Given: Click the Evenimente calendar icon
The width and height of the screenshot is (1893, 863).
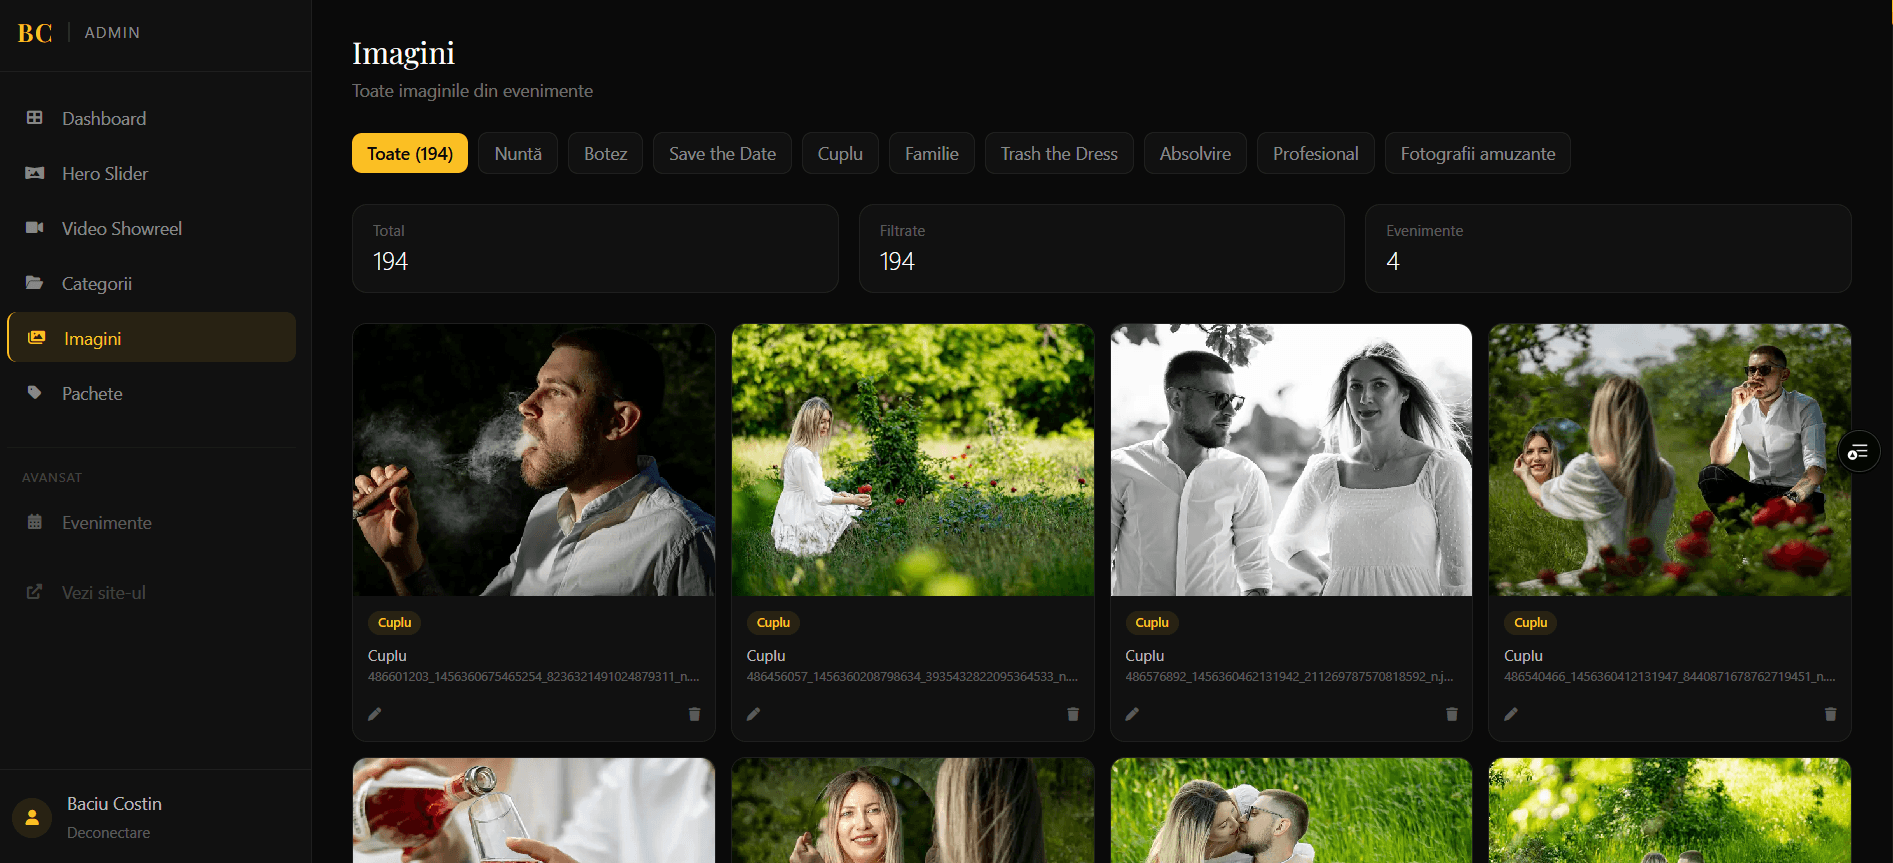Looking at the screenshot, I should tap(34, 522).
